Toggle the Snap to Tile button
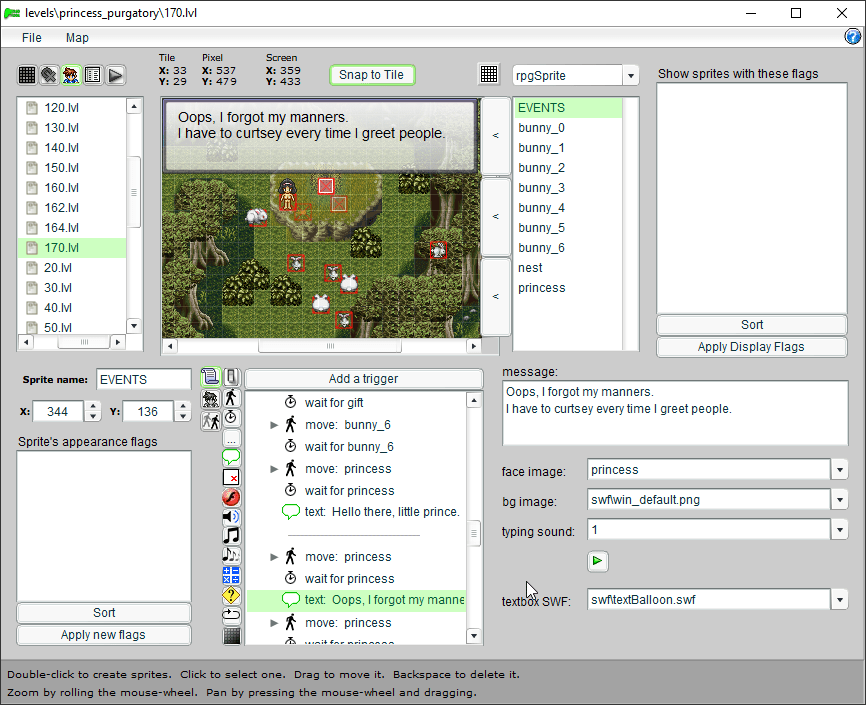This screenshot has height=705, width=866. click(371, 75)
